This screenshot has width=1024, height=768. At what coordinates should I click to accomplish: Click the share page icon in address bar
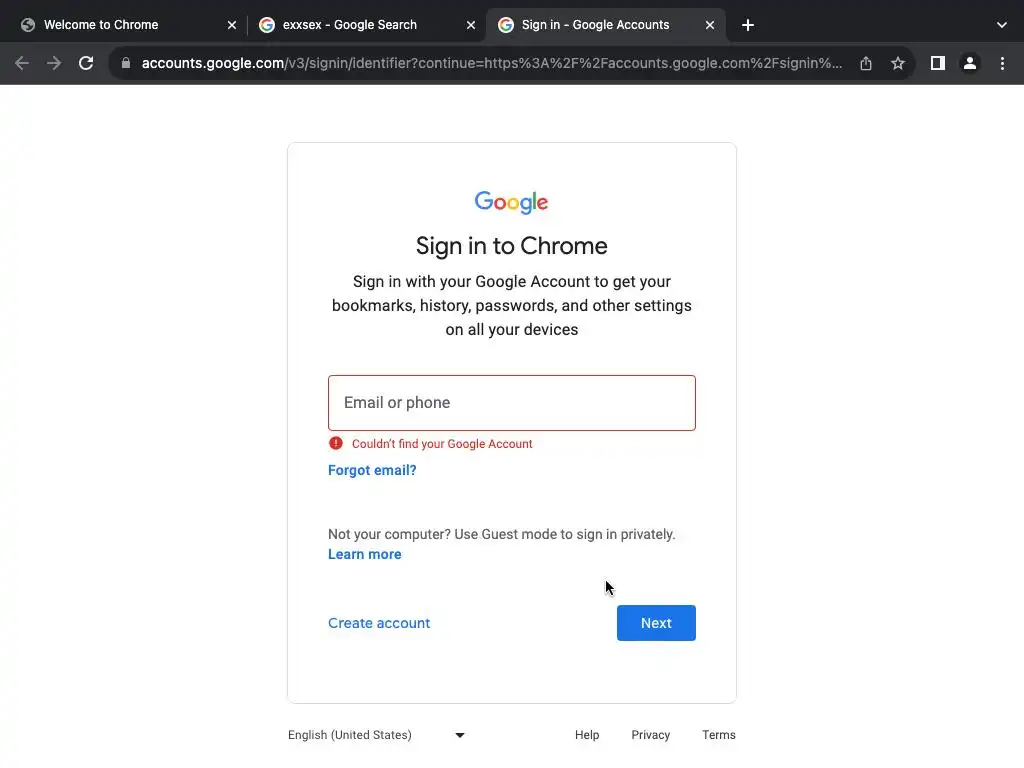pyautogui.click(x=866, y=63)
